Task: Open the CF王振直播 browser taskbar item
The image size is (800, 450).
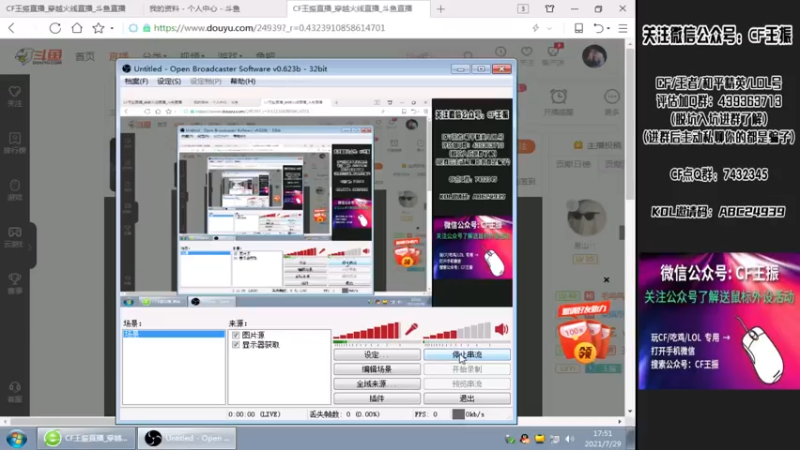Action: click(x=86, y=438)
